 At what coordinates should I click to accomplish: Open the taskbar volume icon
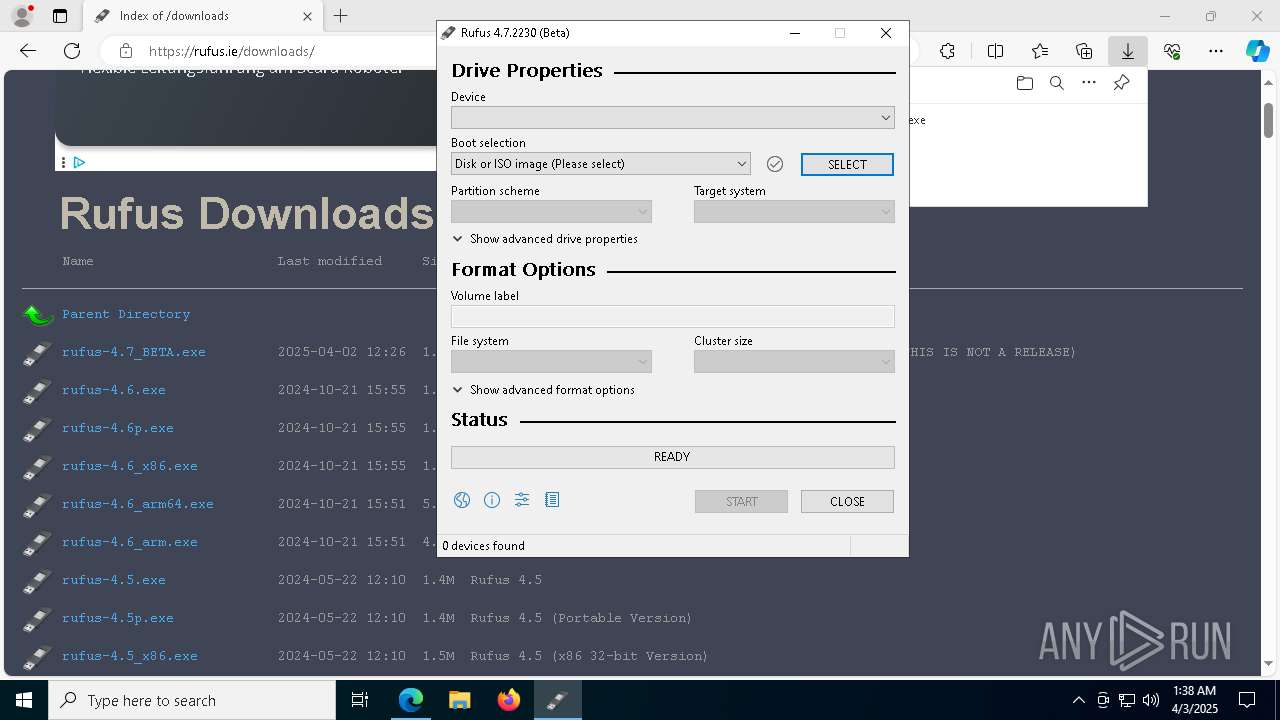pos(1150,700)
